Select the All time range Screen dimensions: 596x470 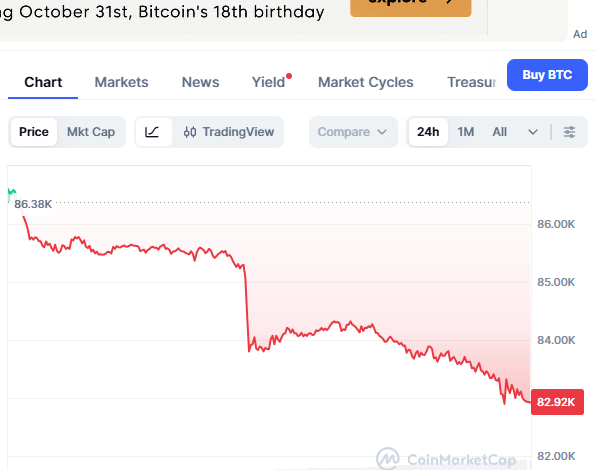pos(499,132)
